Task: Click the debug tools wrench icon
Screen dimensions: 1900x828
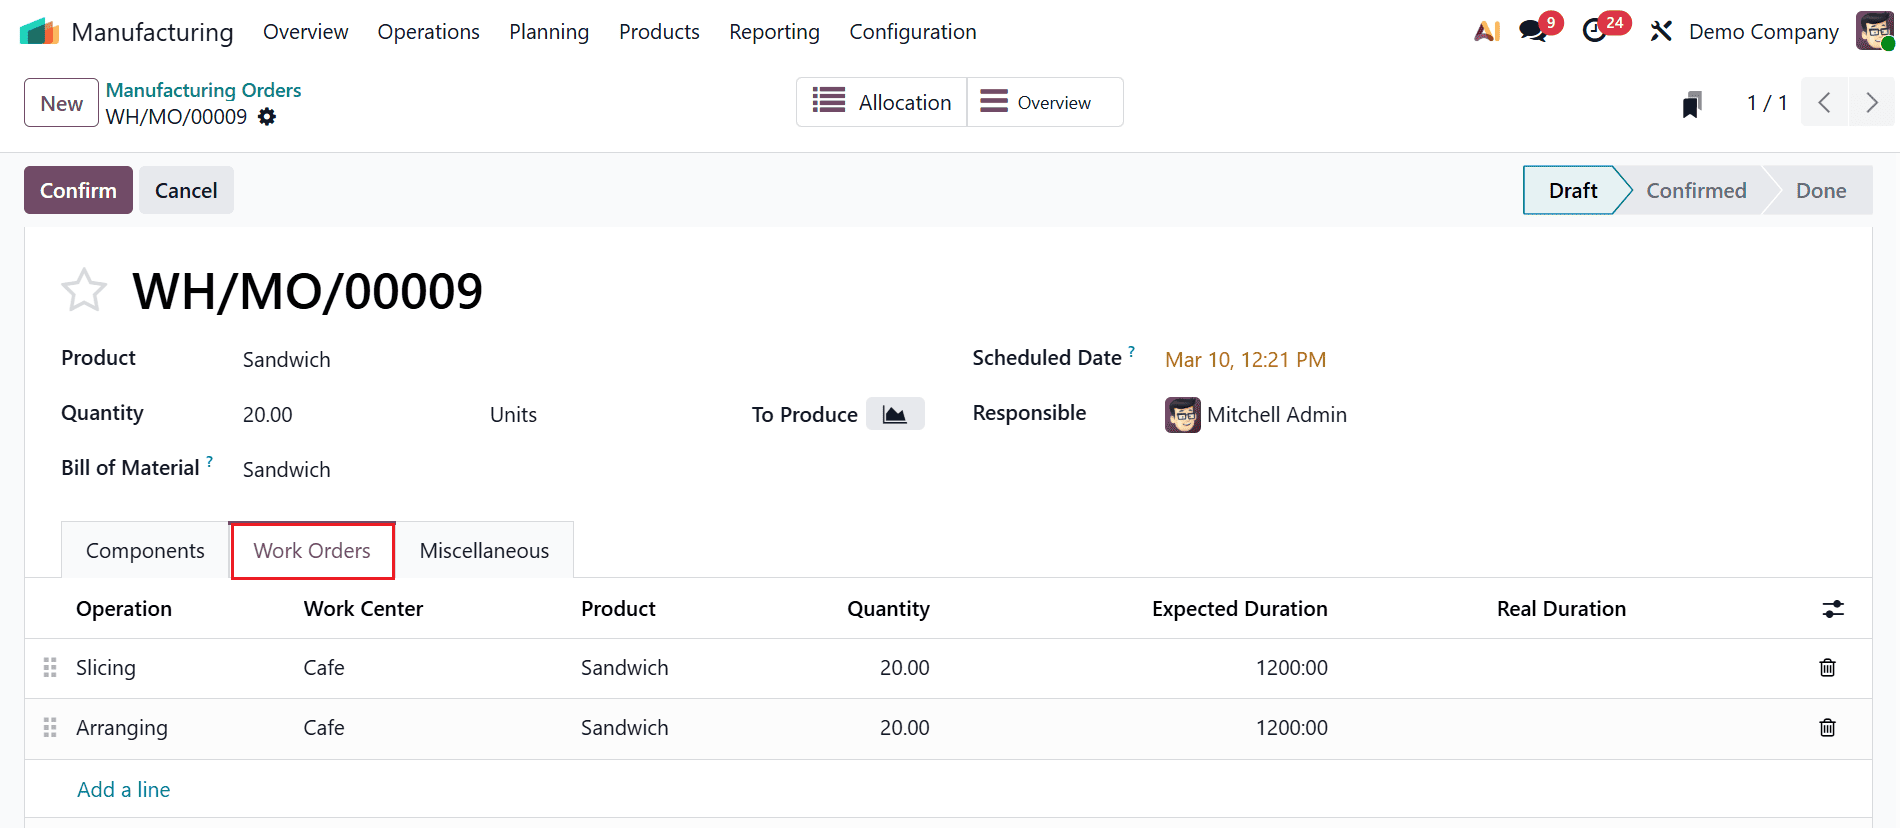Action: point(1661,31)
